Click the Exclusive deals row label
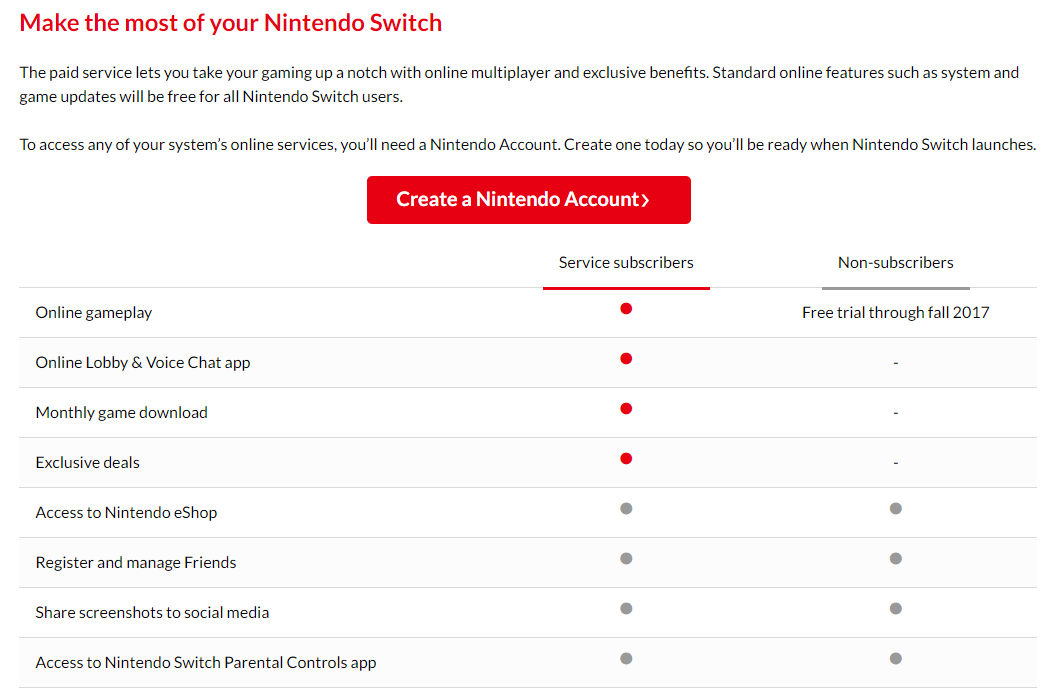The image size is (1058, 697). click(87, 462)
